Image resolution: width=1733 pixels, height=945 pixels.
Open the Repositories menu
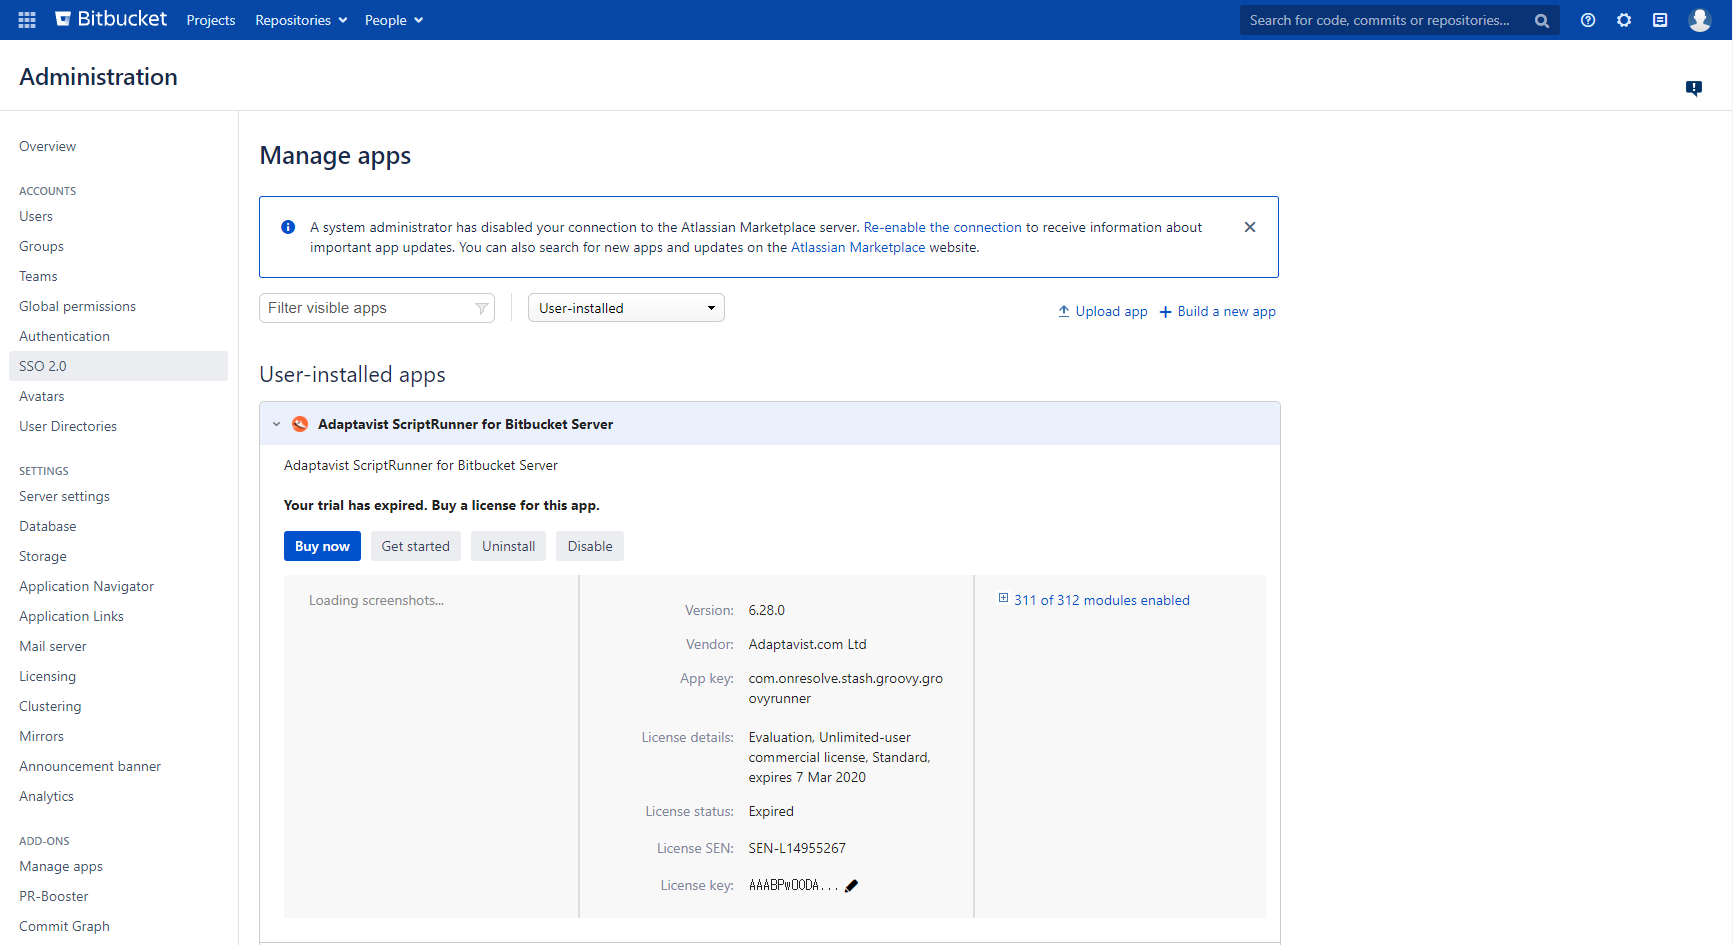[301, 20]
